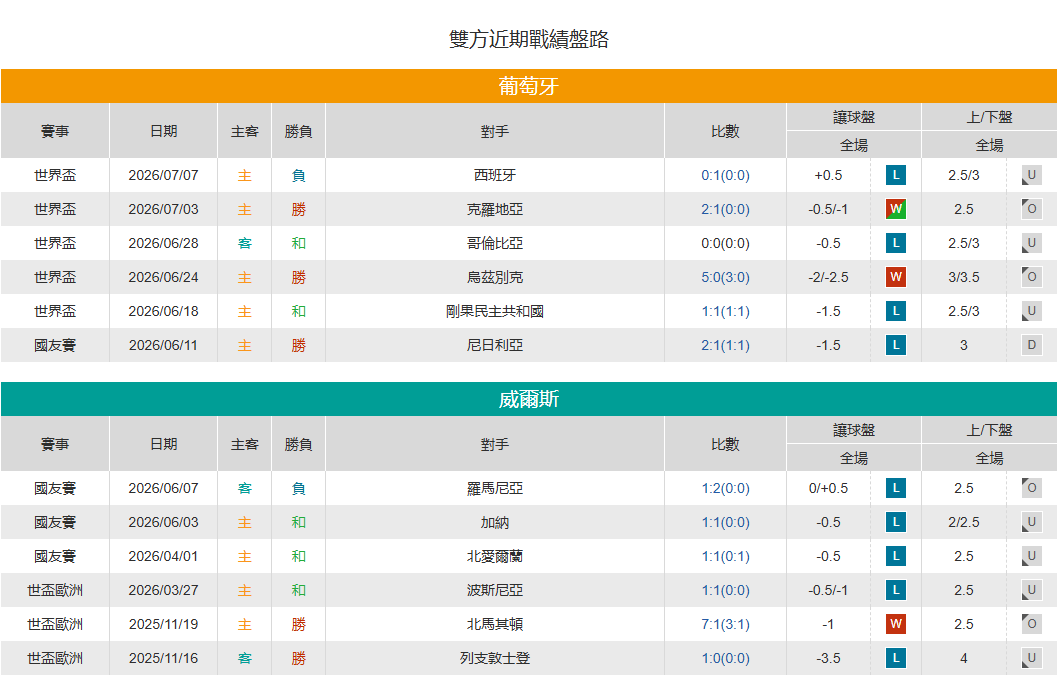Click the U over/under badge in the 西班牙 row
The height and width of the screenshot is (691, 1058).
pyautogui.click(x=1031, y=175)
